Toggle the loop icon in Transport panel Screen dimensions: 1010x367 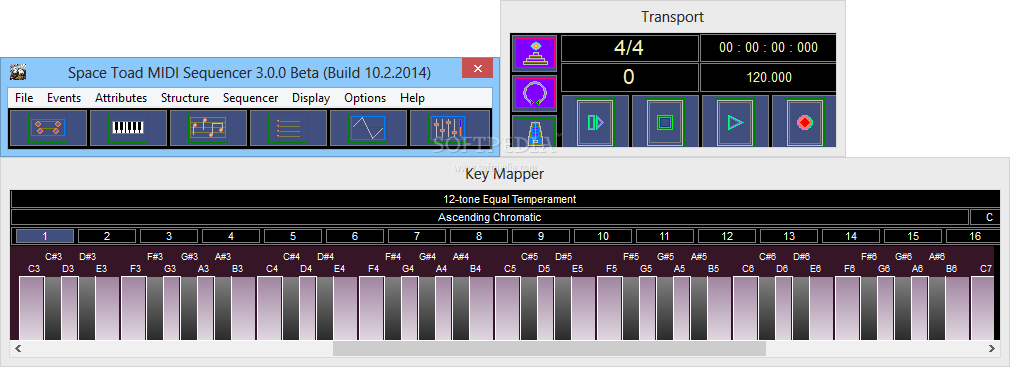point(535,93)
